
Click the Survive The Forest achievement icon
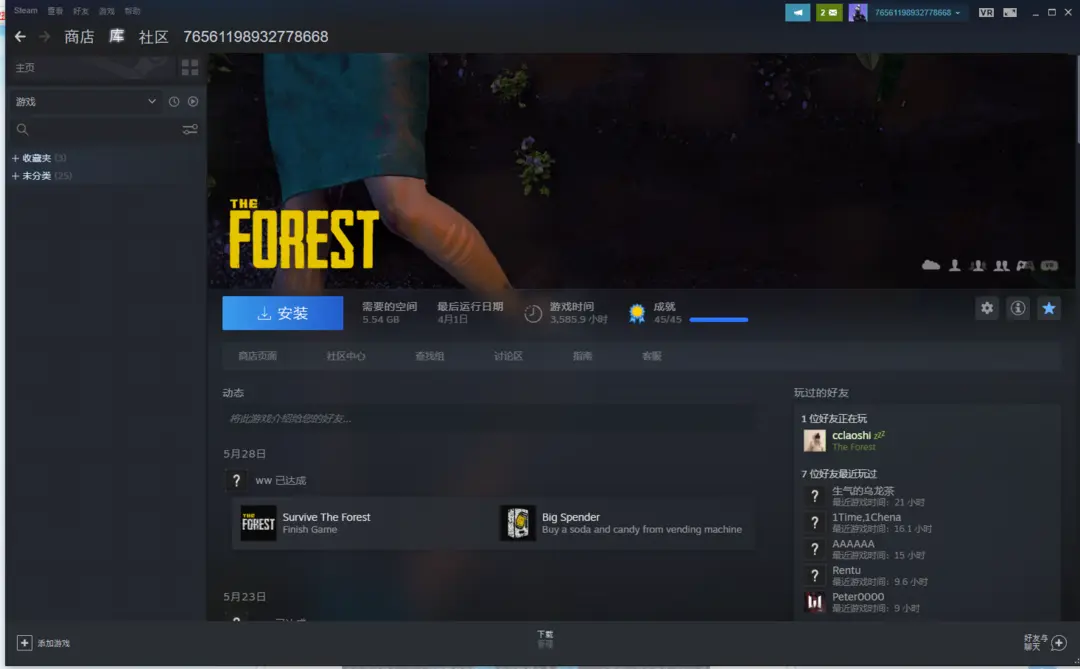point(258,523)
